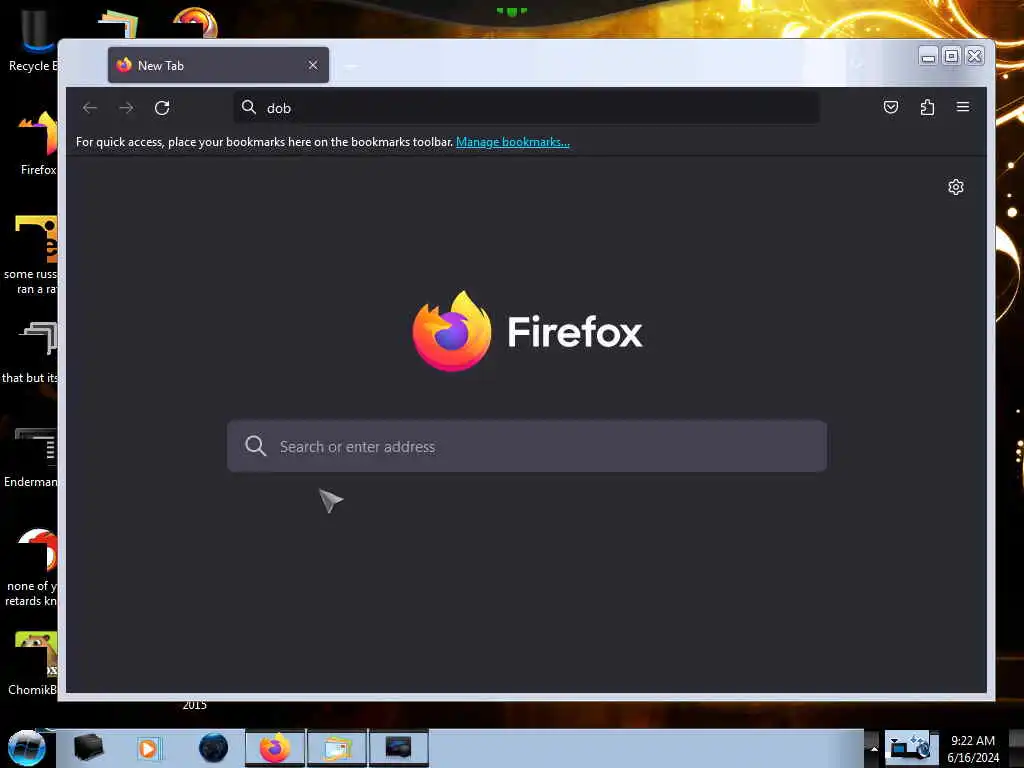Click the search icon in the address bar
This screenshot has width=1024, height=768.
pyautogui.click(x=249, y=107)
